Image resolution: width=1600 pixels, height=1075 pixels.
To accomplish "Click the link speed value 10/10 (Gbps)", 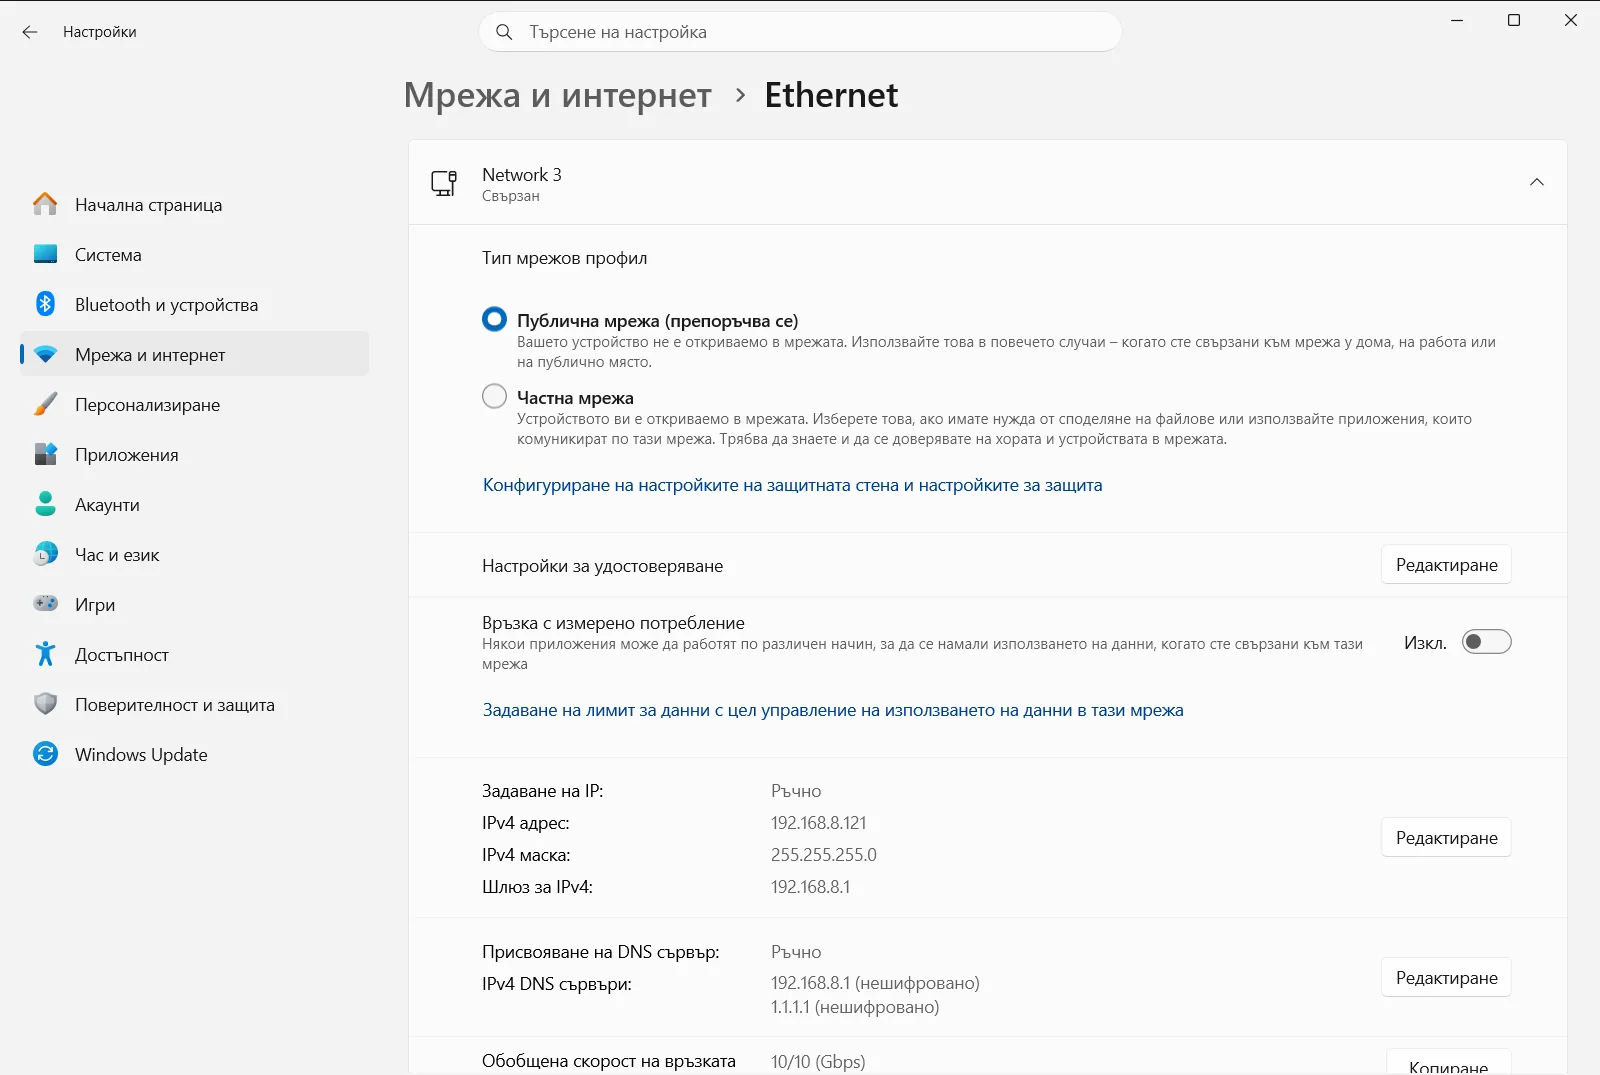I will click(x=818, y=1062).
